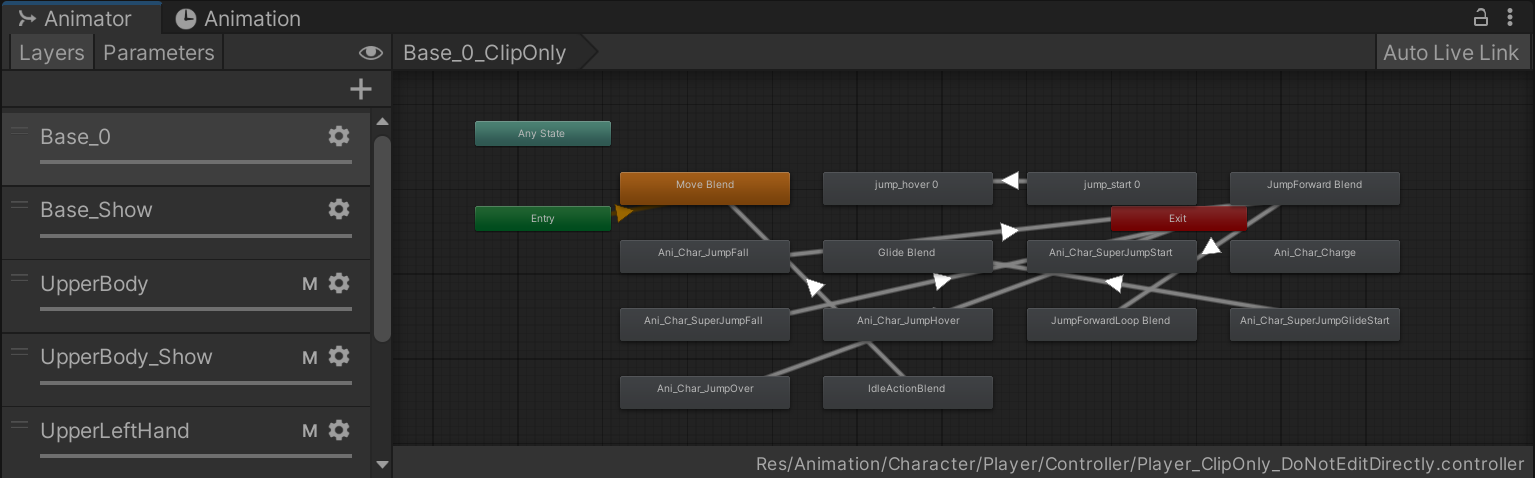Screen dimensions: 1535x478
Task: Click the controller file path text
Action: pos(1140,464)
